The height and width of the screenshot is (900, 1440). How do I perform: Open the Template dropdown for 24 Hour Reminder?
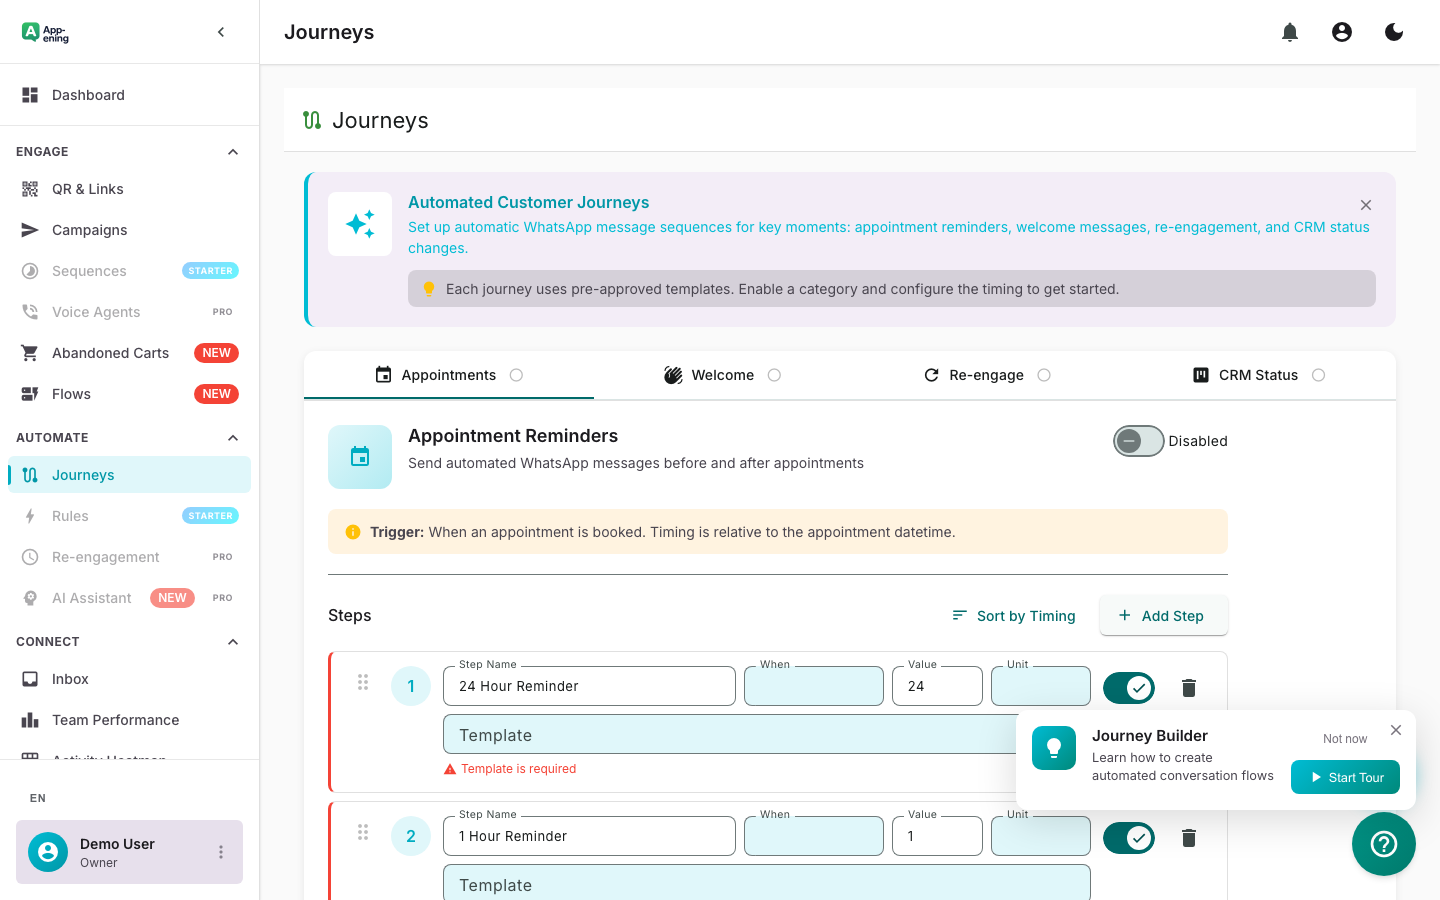pyautogui.click(x=766, y=734)
